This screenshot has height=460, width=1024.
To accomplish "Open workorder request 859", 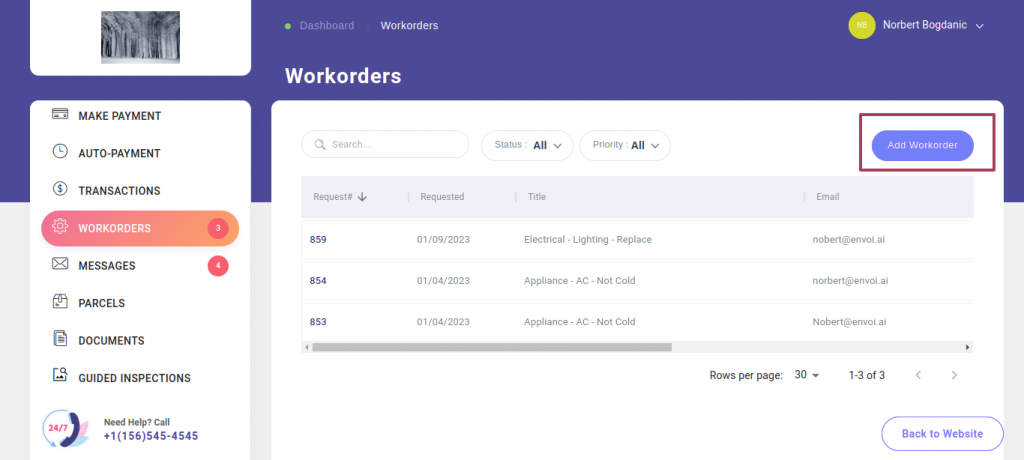I will pos(318,240).
